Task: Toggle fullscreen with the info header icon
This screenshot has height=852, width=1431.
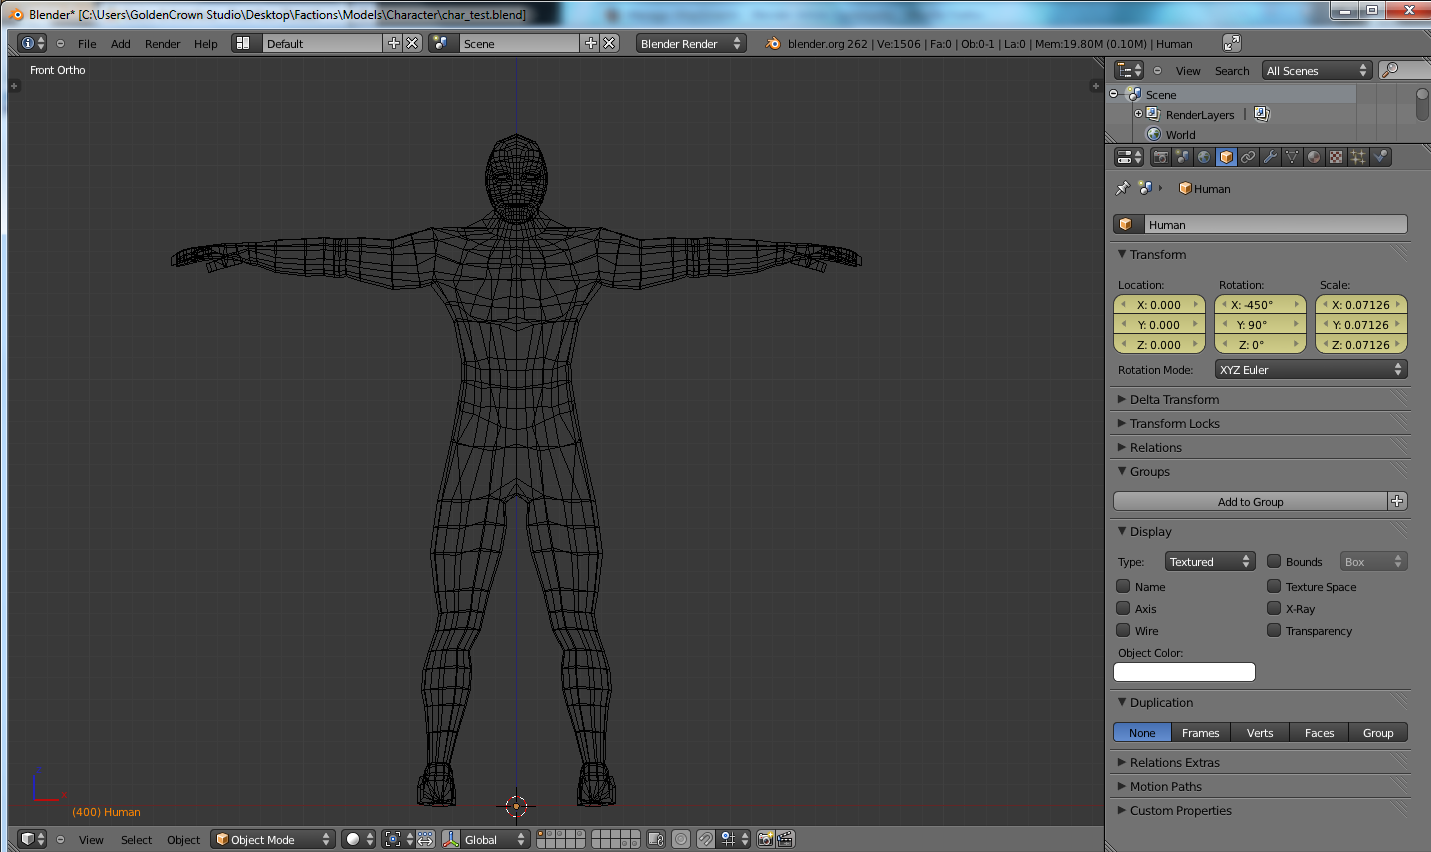Action: 1232,43
